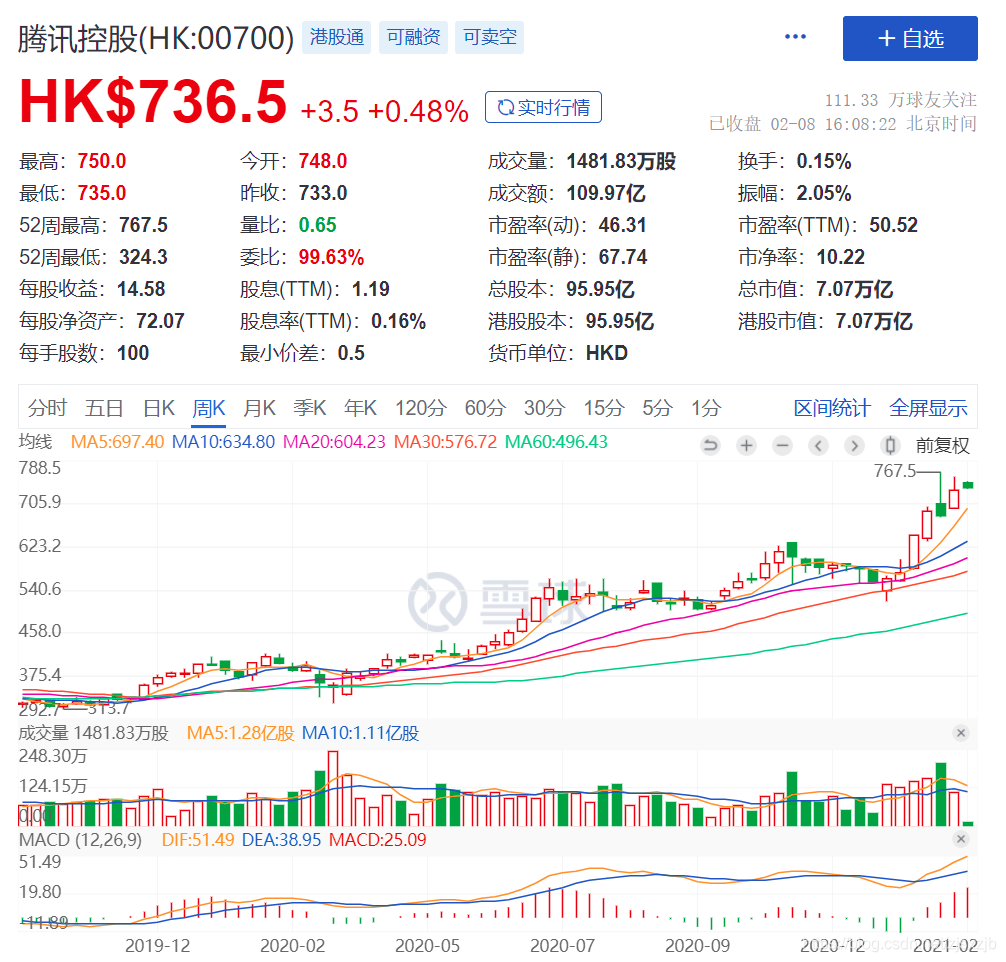
Task: Click the MA10:634.80 indicator label
Action: pos(223,442)
